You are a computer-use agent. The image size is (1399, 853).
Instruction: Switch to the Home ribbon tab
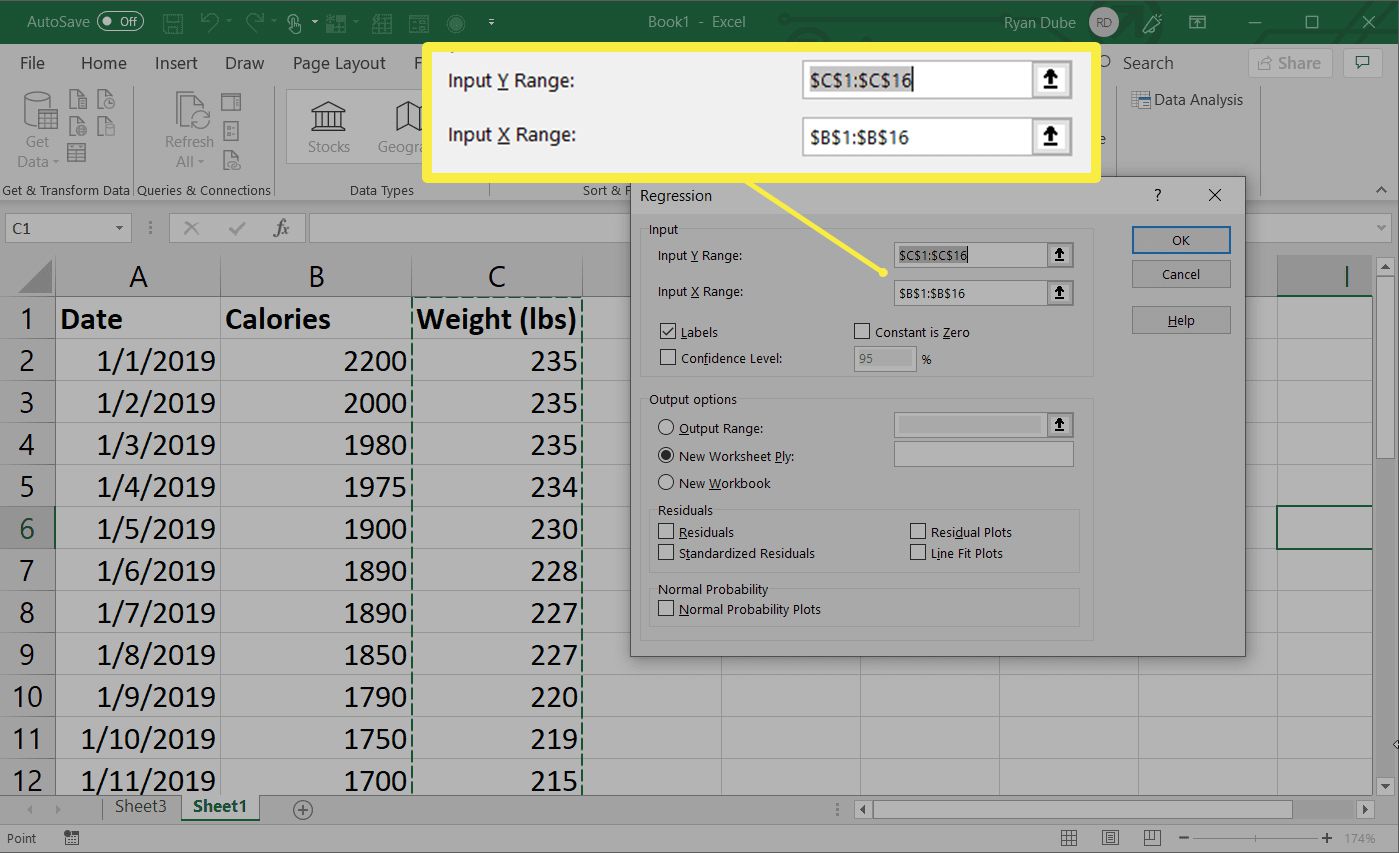point(104,63)
